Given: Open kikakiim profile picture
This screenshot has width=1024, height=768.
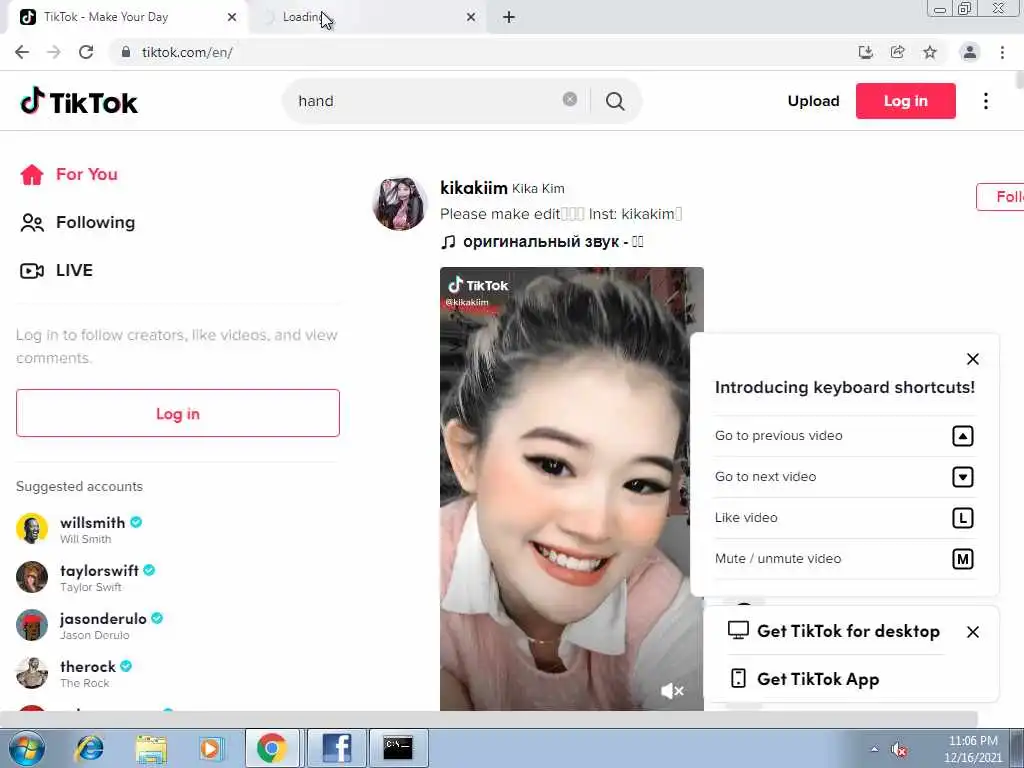Looking at the screenshot, I should pos(400,204).
